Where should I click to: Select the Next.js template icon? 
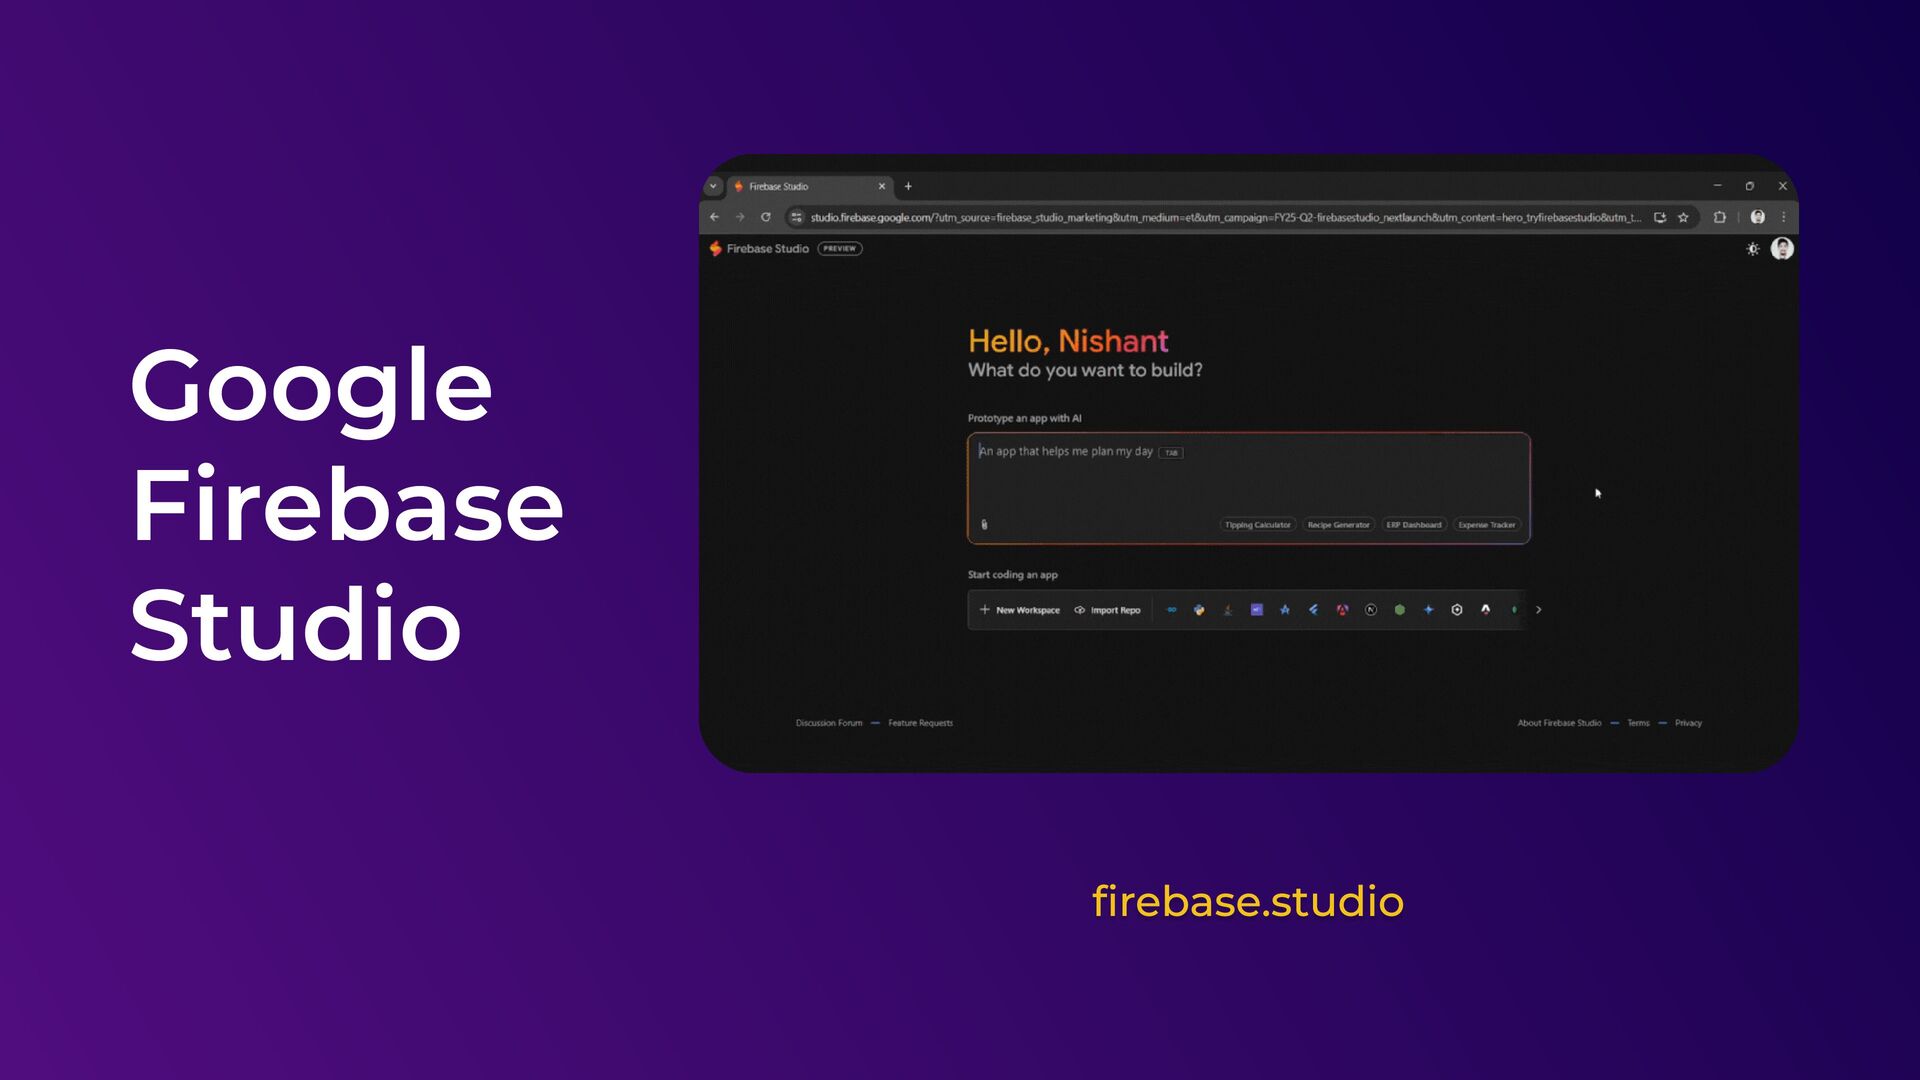[x=1371, y=609]
